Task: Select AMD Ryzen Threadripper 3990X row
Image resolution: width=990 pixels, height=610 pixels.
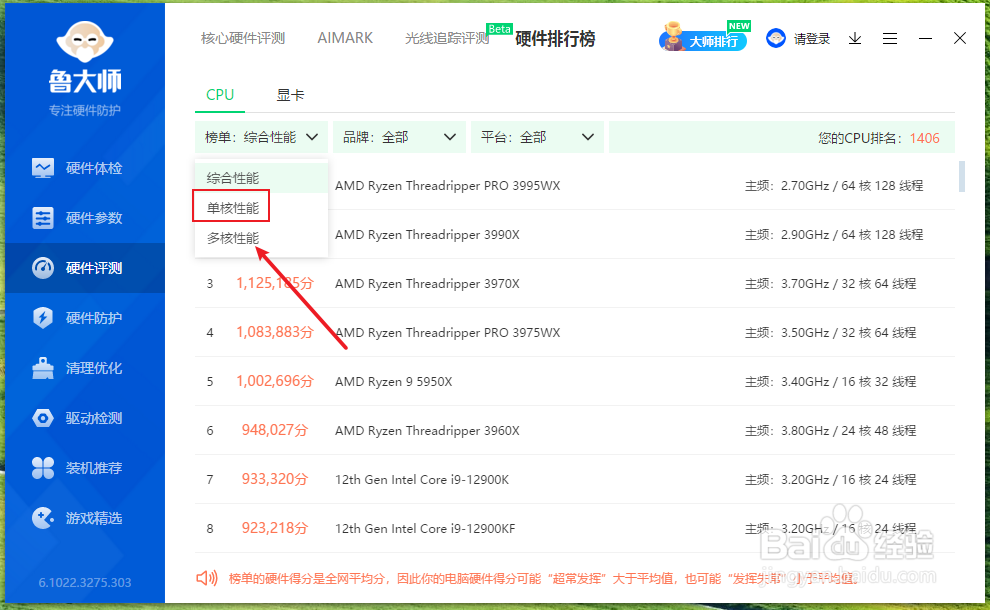Action: pos(575,234)
